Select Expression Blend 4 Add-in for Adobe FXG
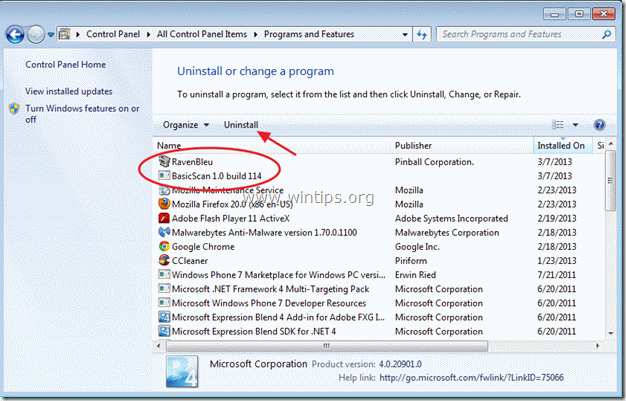 pos(278,318)
